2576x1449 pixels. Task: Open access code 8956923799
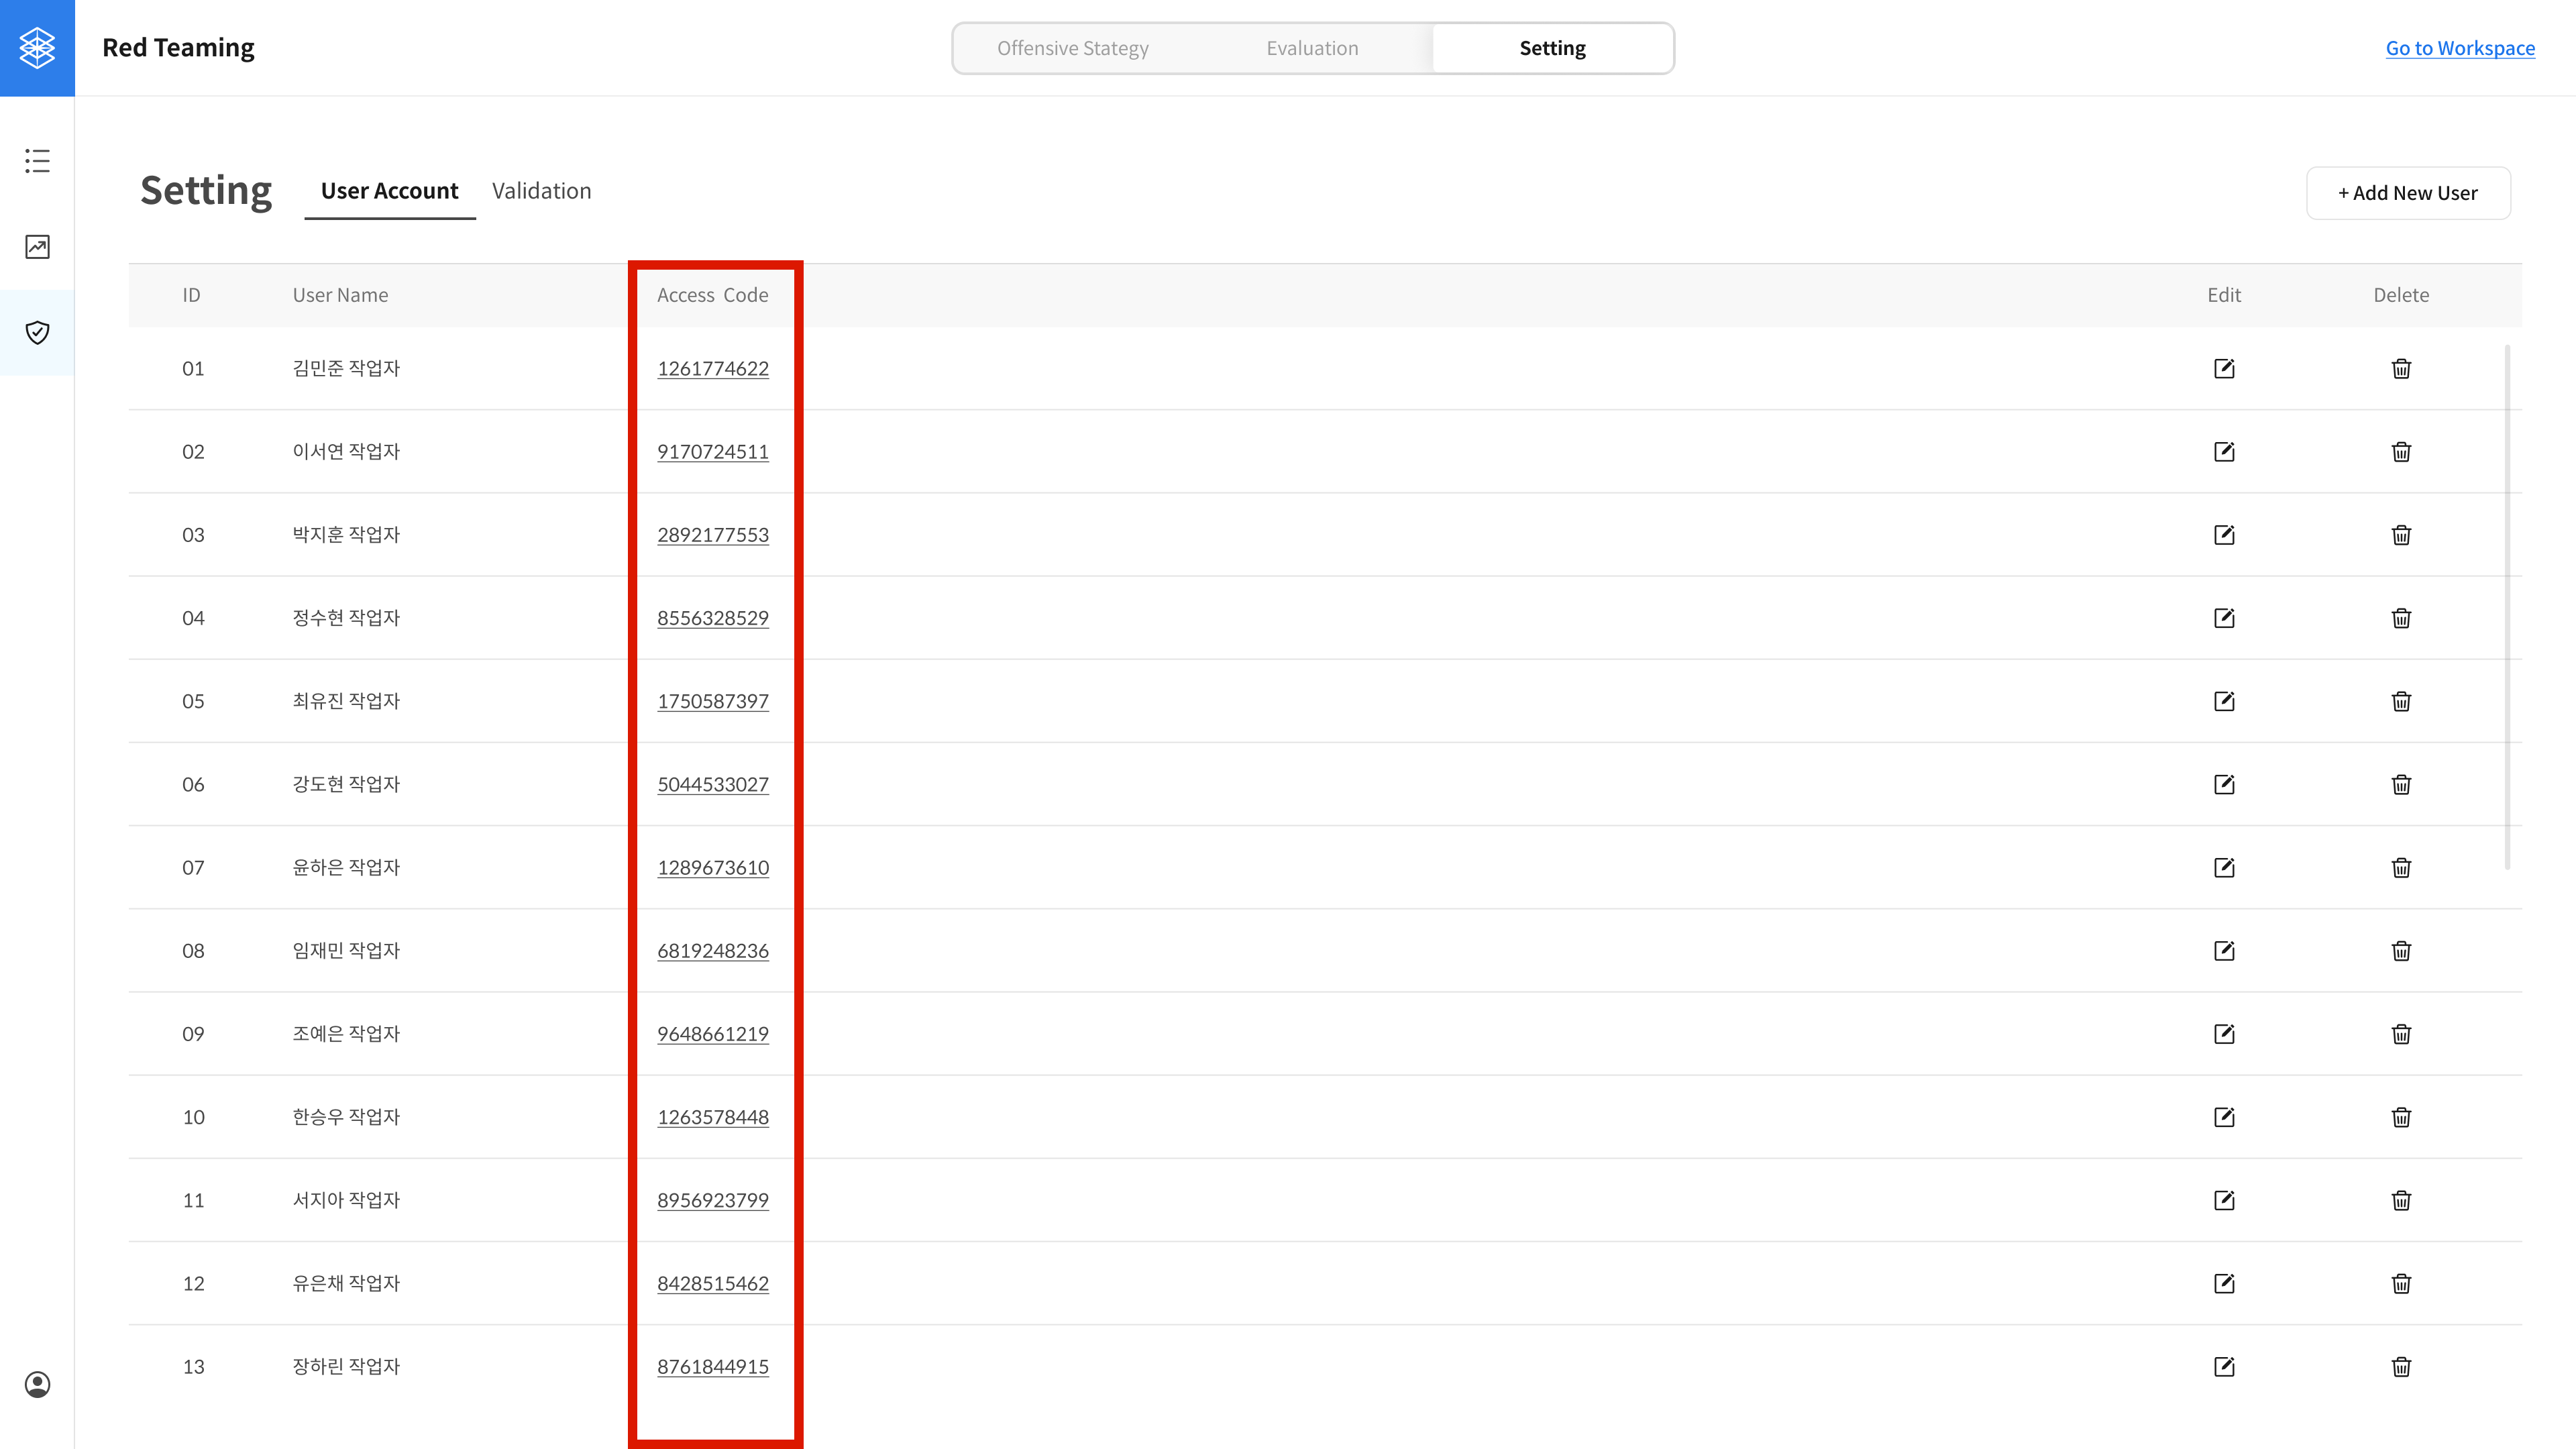(x=713, y=1200)
